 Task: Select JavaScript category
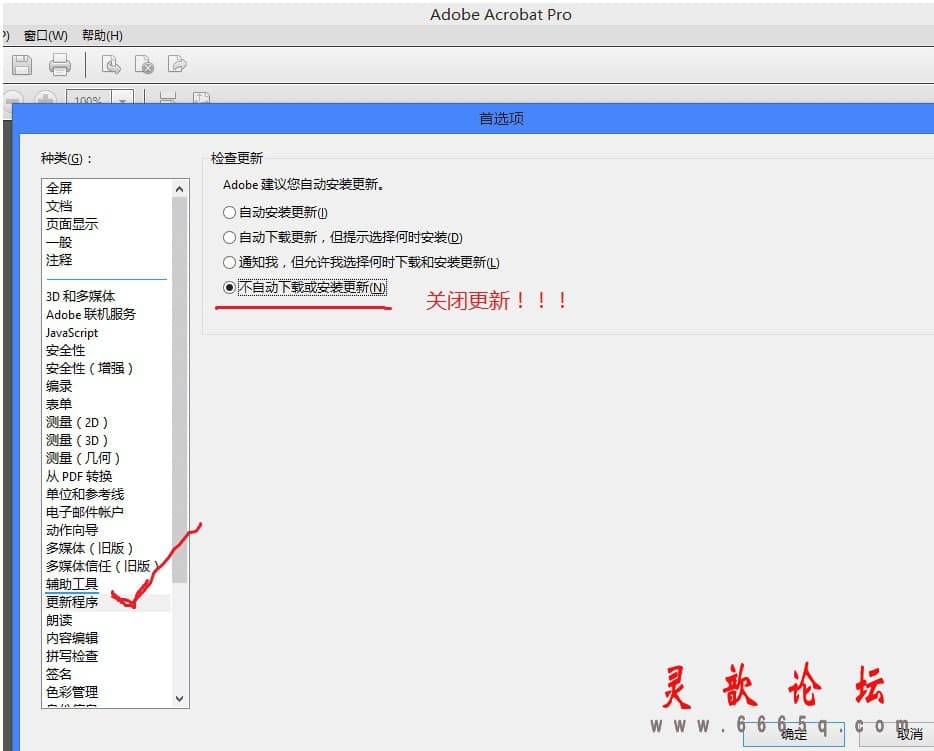[x=71, y=332]
